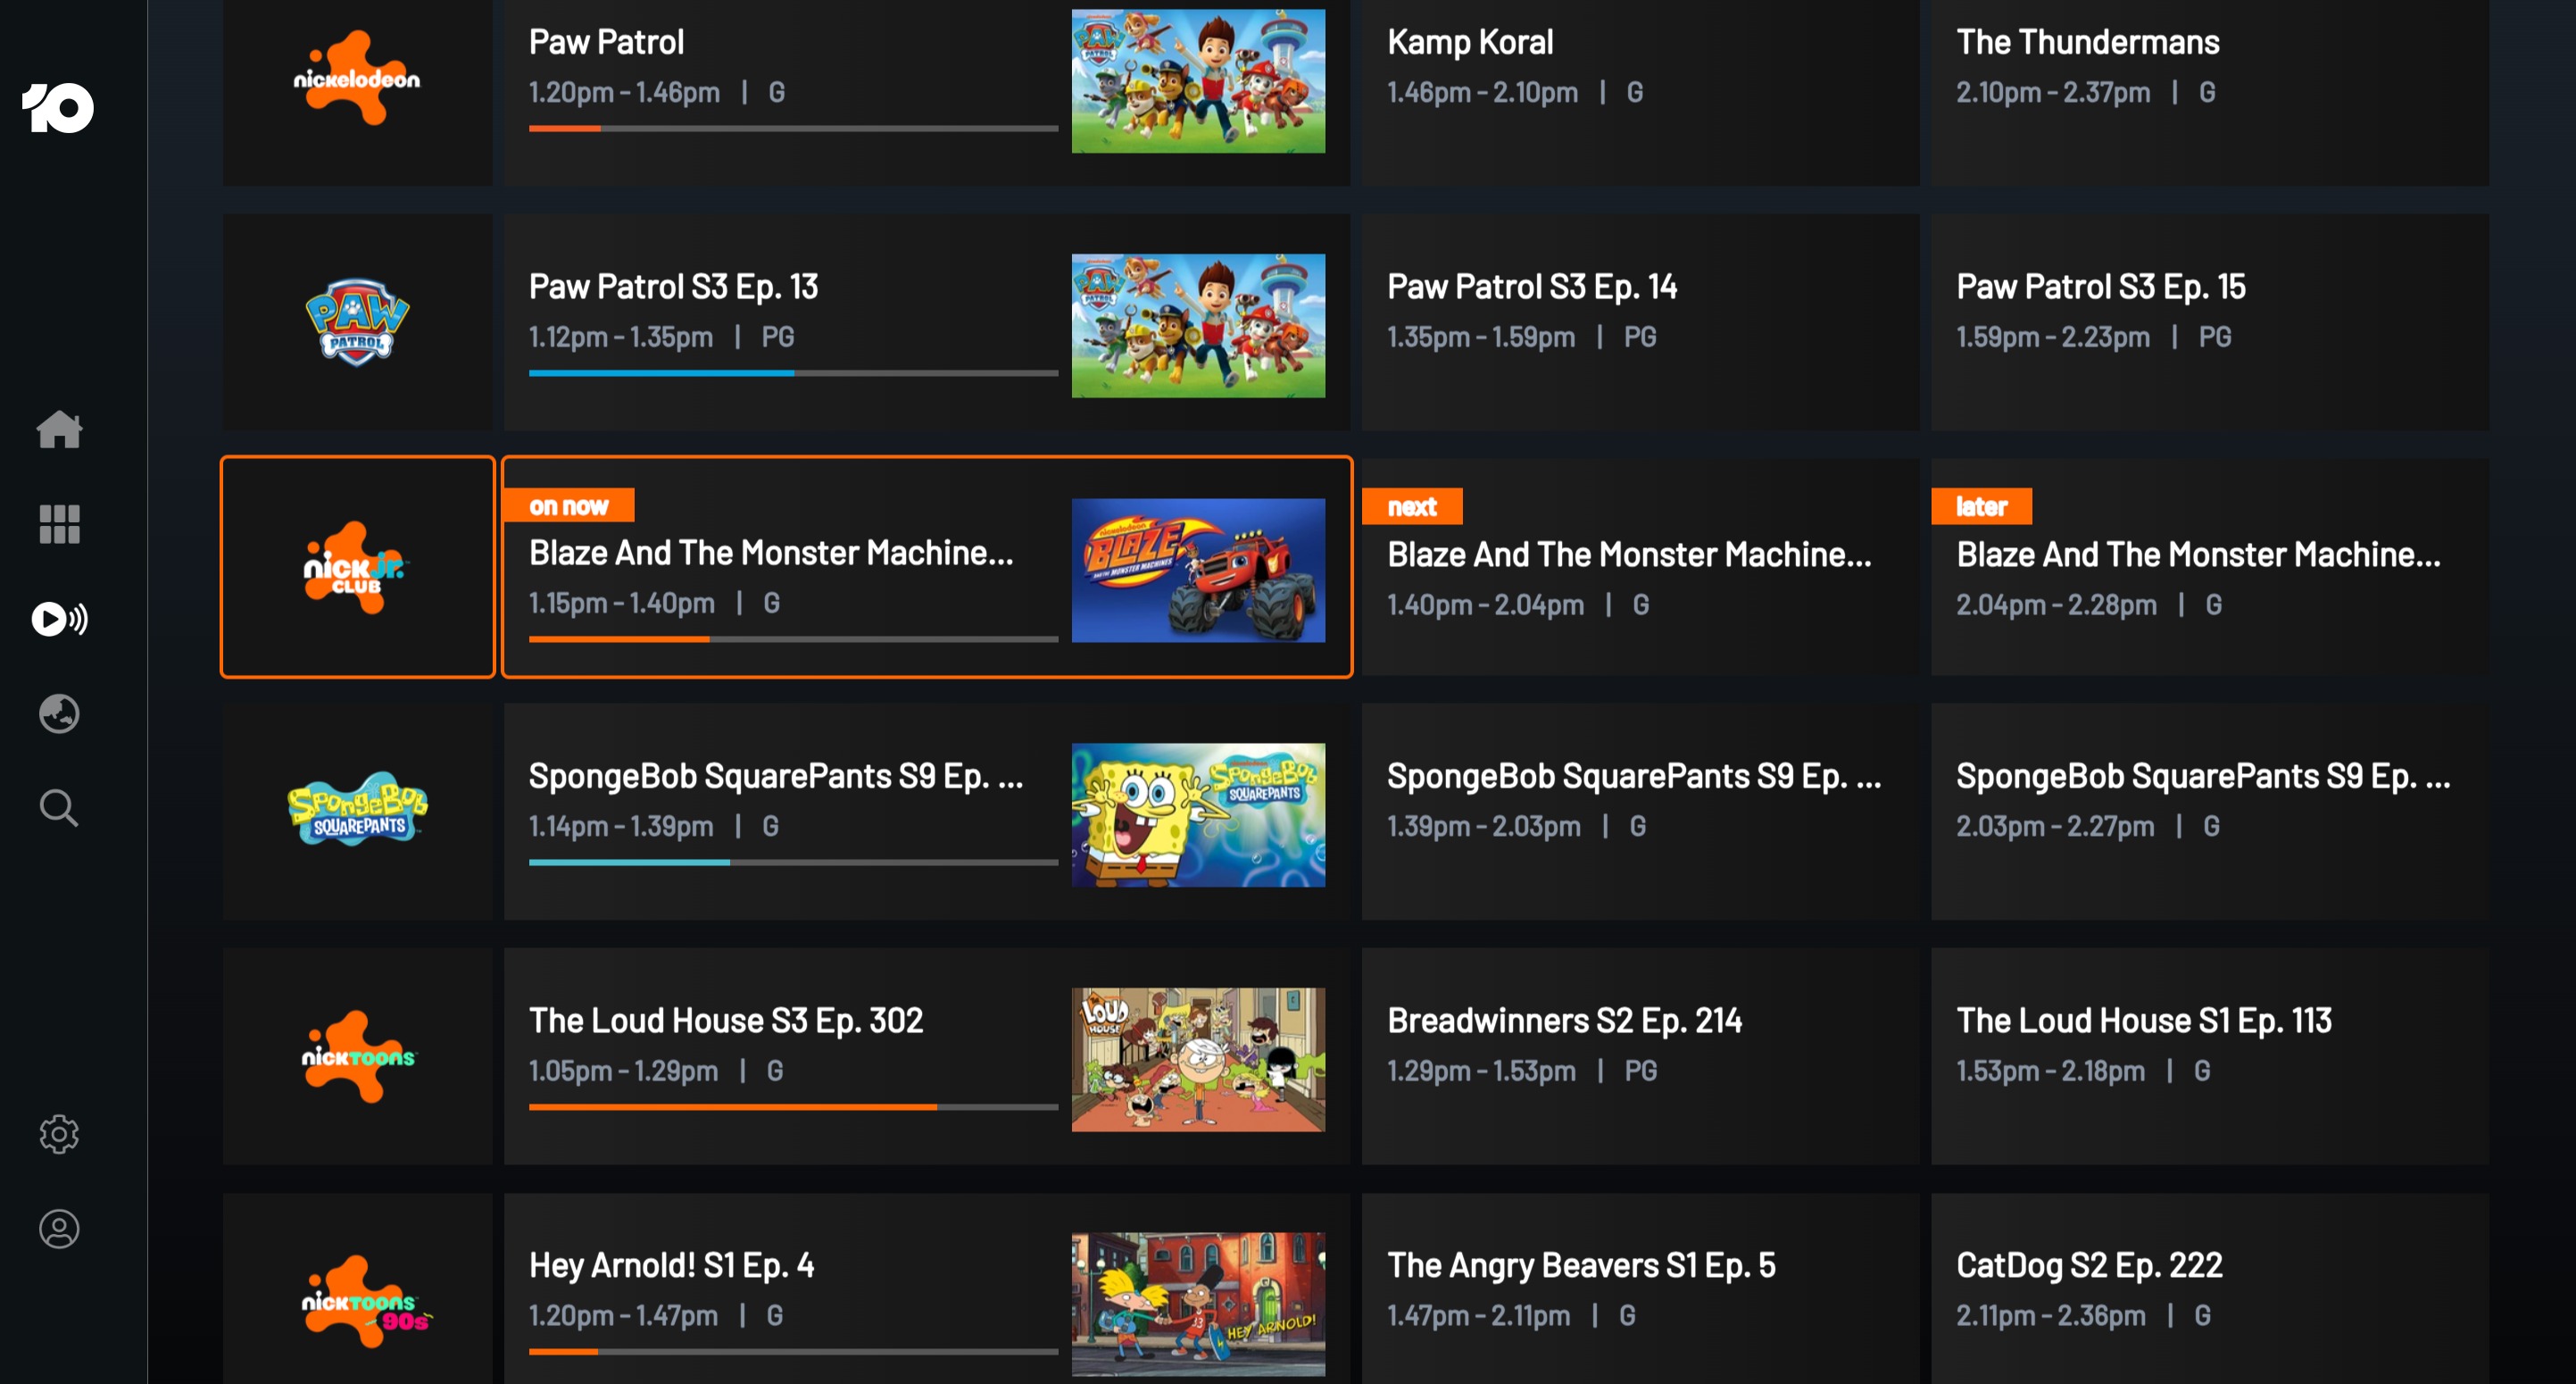Select the NickToons channel logo

(x=357, y=1056)
